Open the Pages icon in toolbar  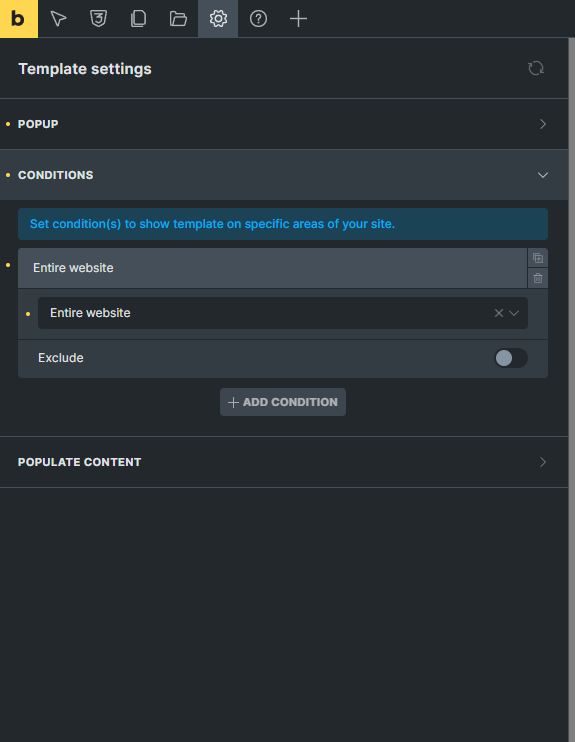[138, 19]
